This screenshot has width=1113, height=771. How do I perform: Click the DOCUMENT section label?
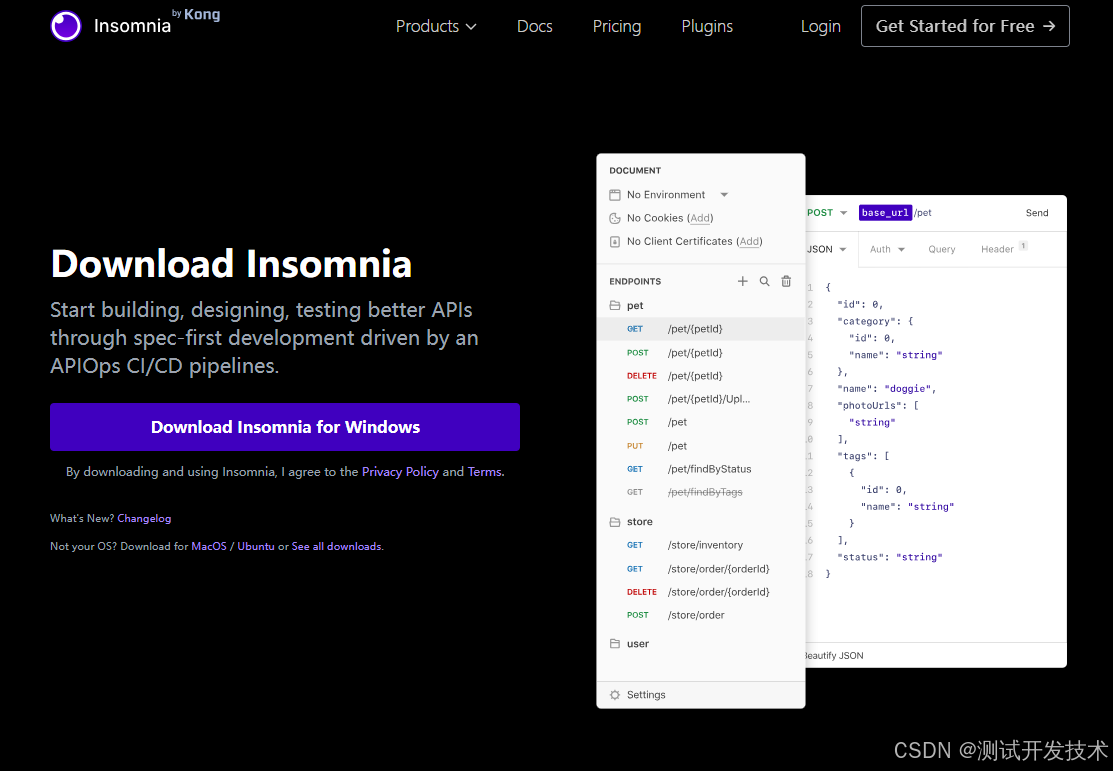click(x=635, y=170)
